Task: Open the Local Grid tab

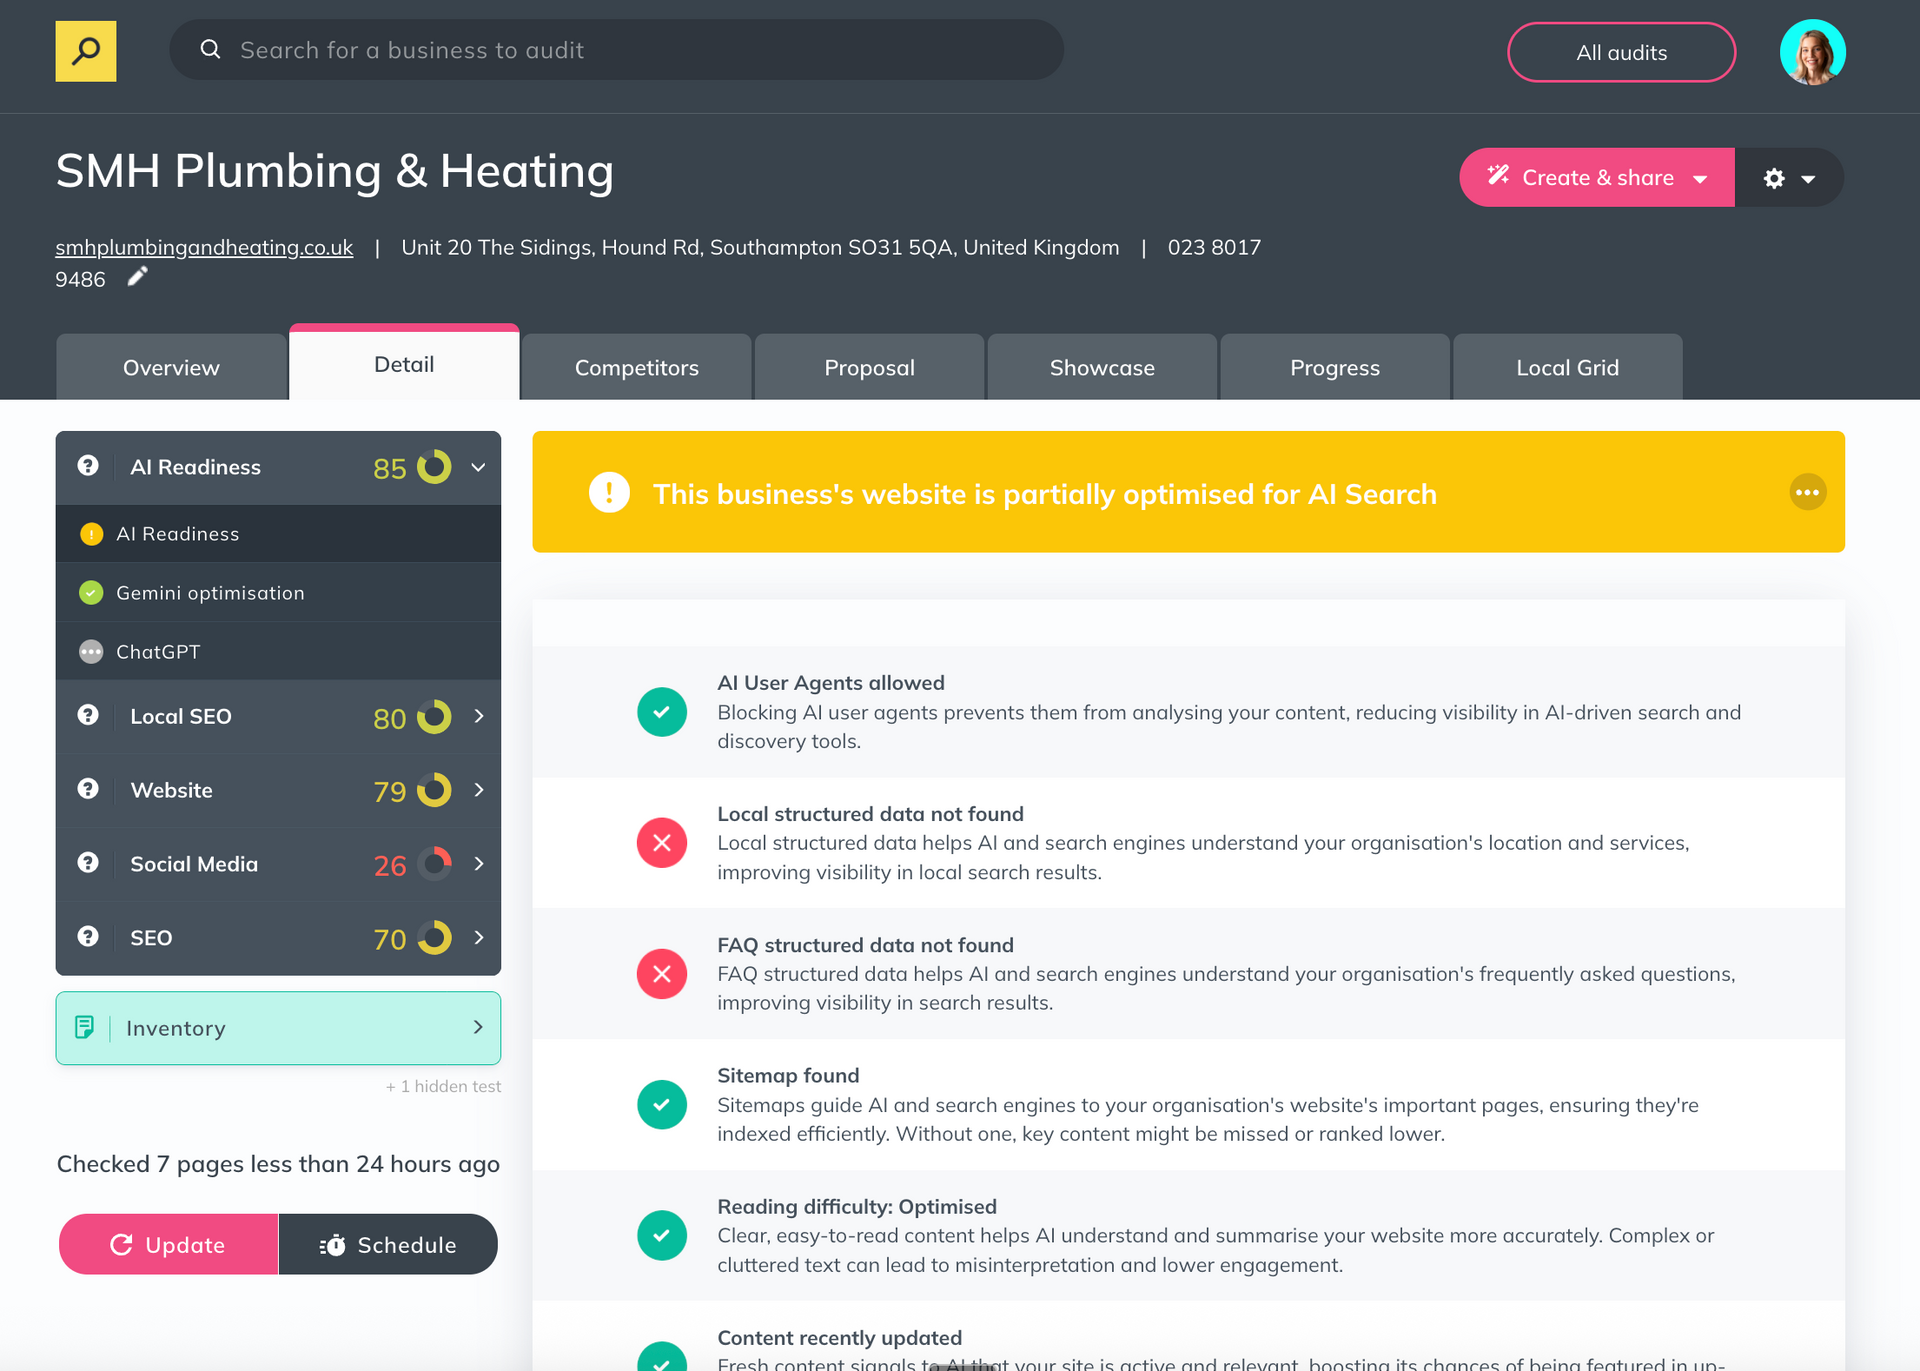Action: [x=1566, y=367]
